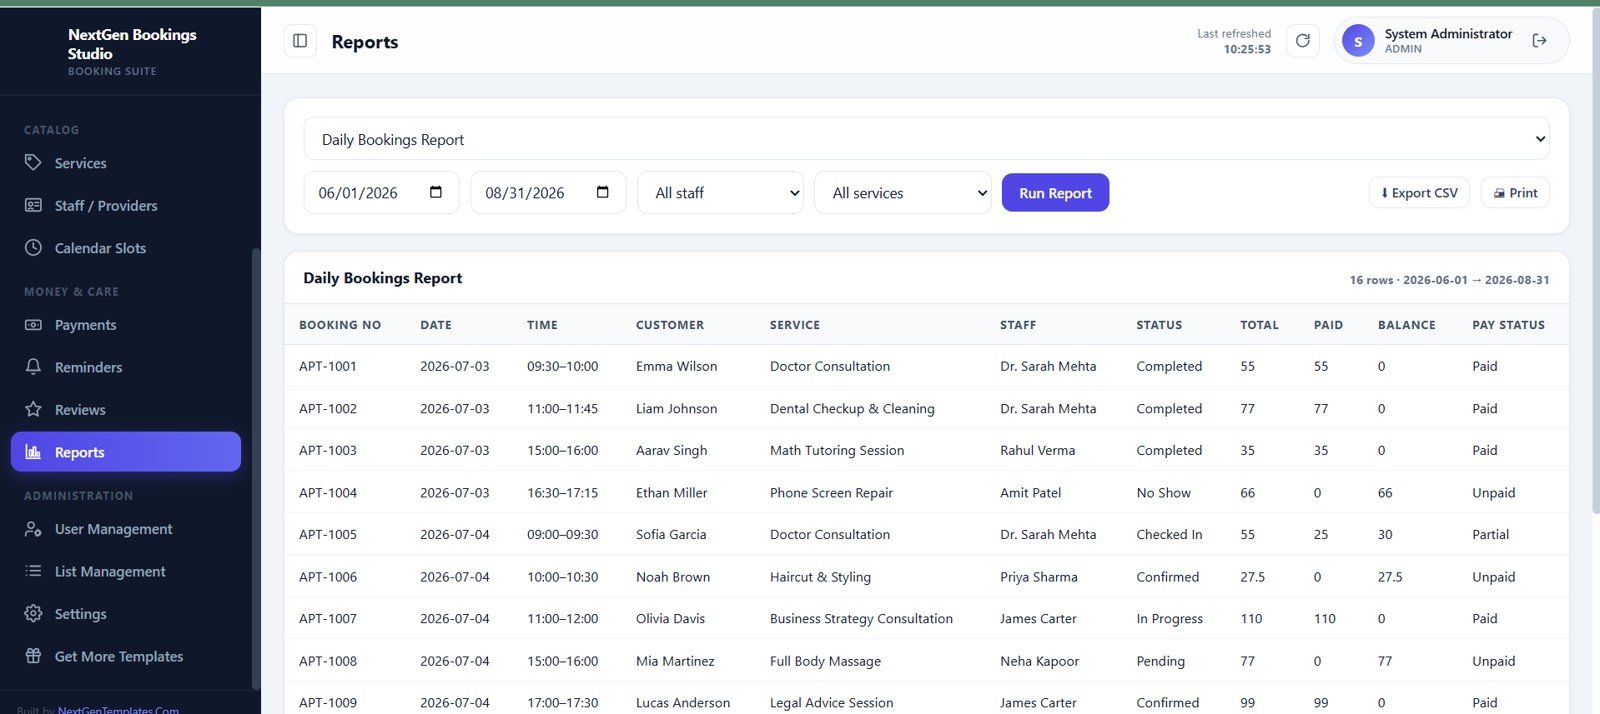The image size is (1600, 714).
Task: Click Legal Advice Session cell
Action: (x=831, y=703)
